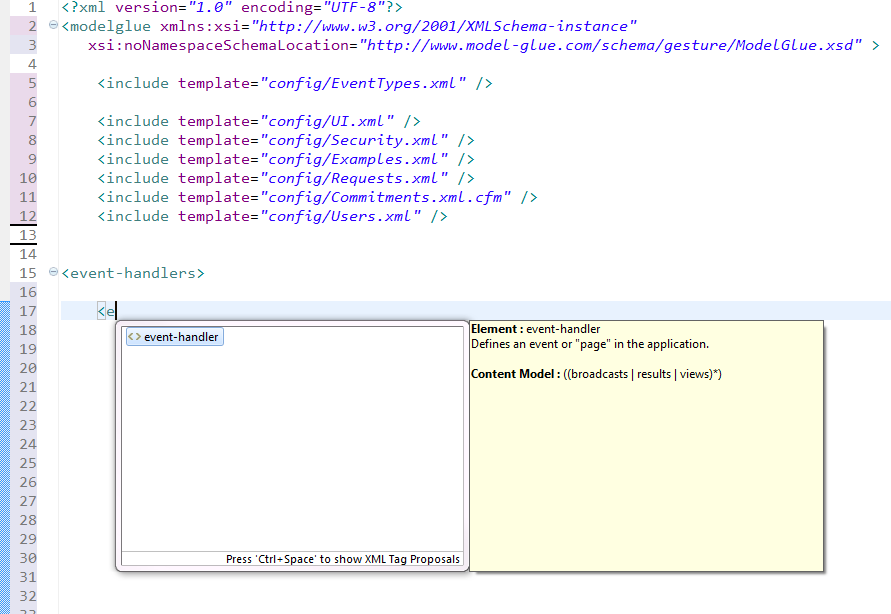Click the config/Security.xml template value
The image size is (891, 614).
(354, 140)
